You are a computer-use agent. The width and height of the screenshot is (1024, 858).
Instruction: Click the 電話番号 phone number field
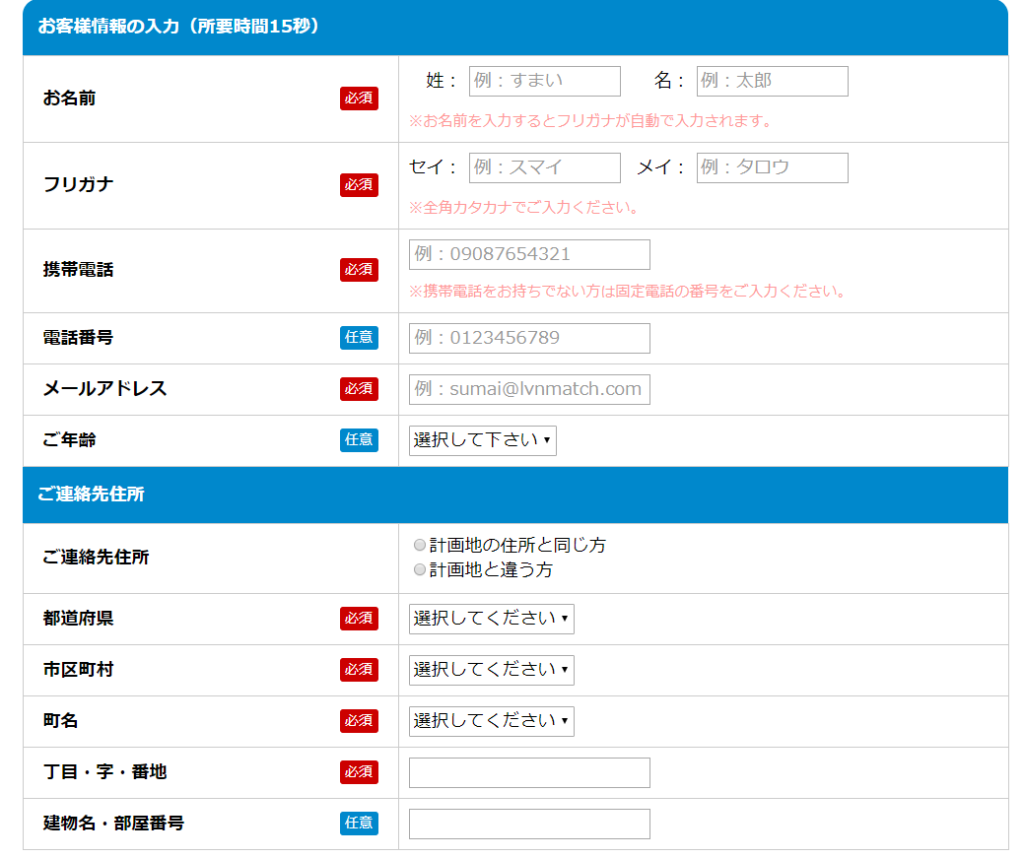(x=529, y=338)
